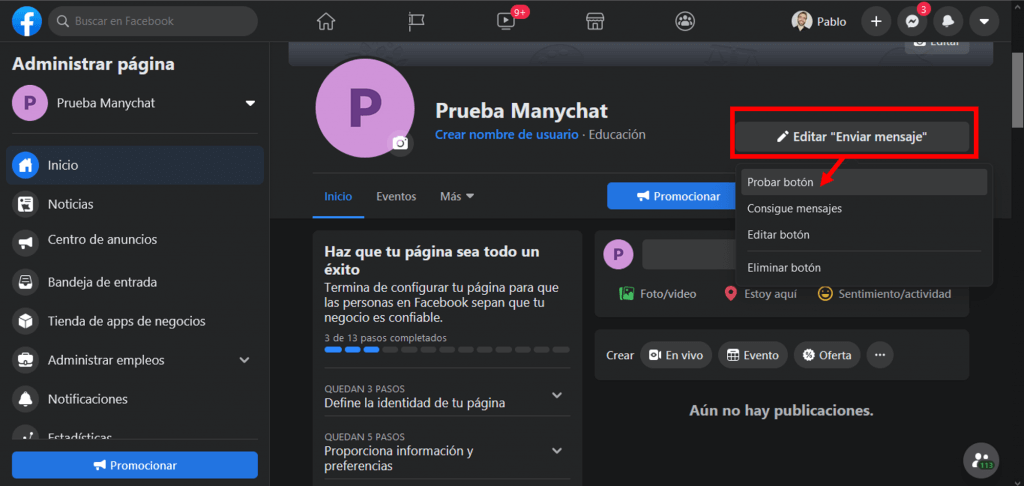Open the notifications bell in top bar
Viewport: 1024px width, 486px height.
[x=948, y=22]
